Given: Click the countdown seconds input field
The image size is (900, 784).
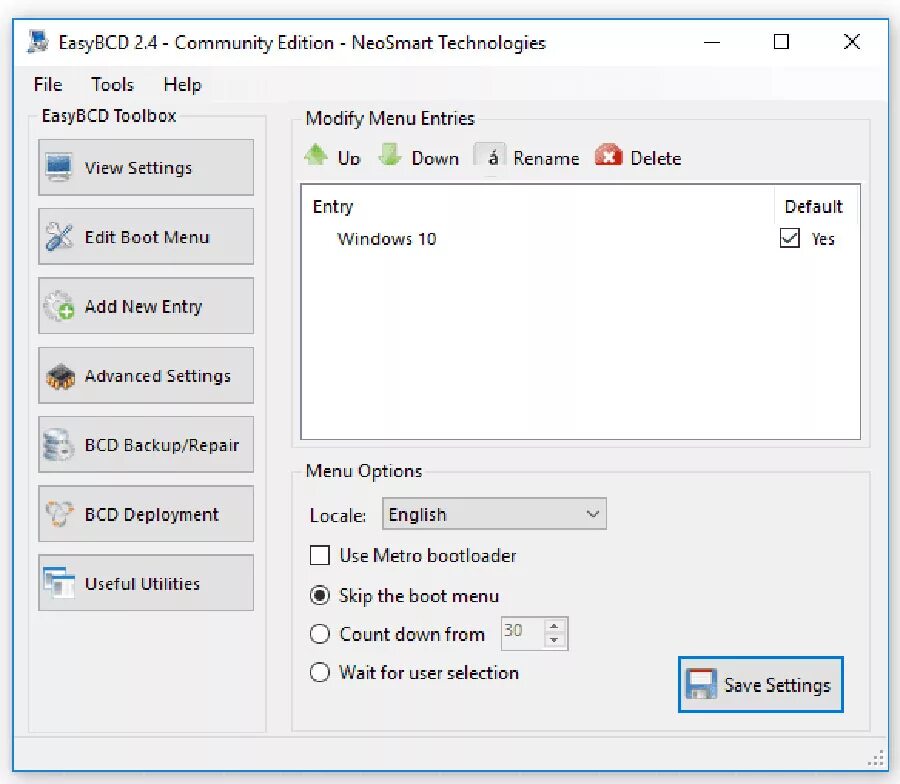Looking at the screenshot, I should point(522,634).
